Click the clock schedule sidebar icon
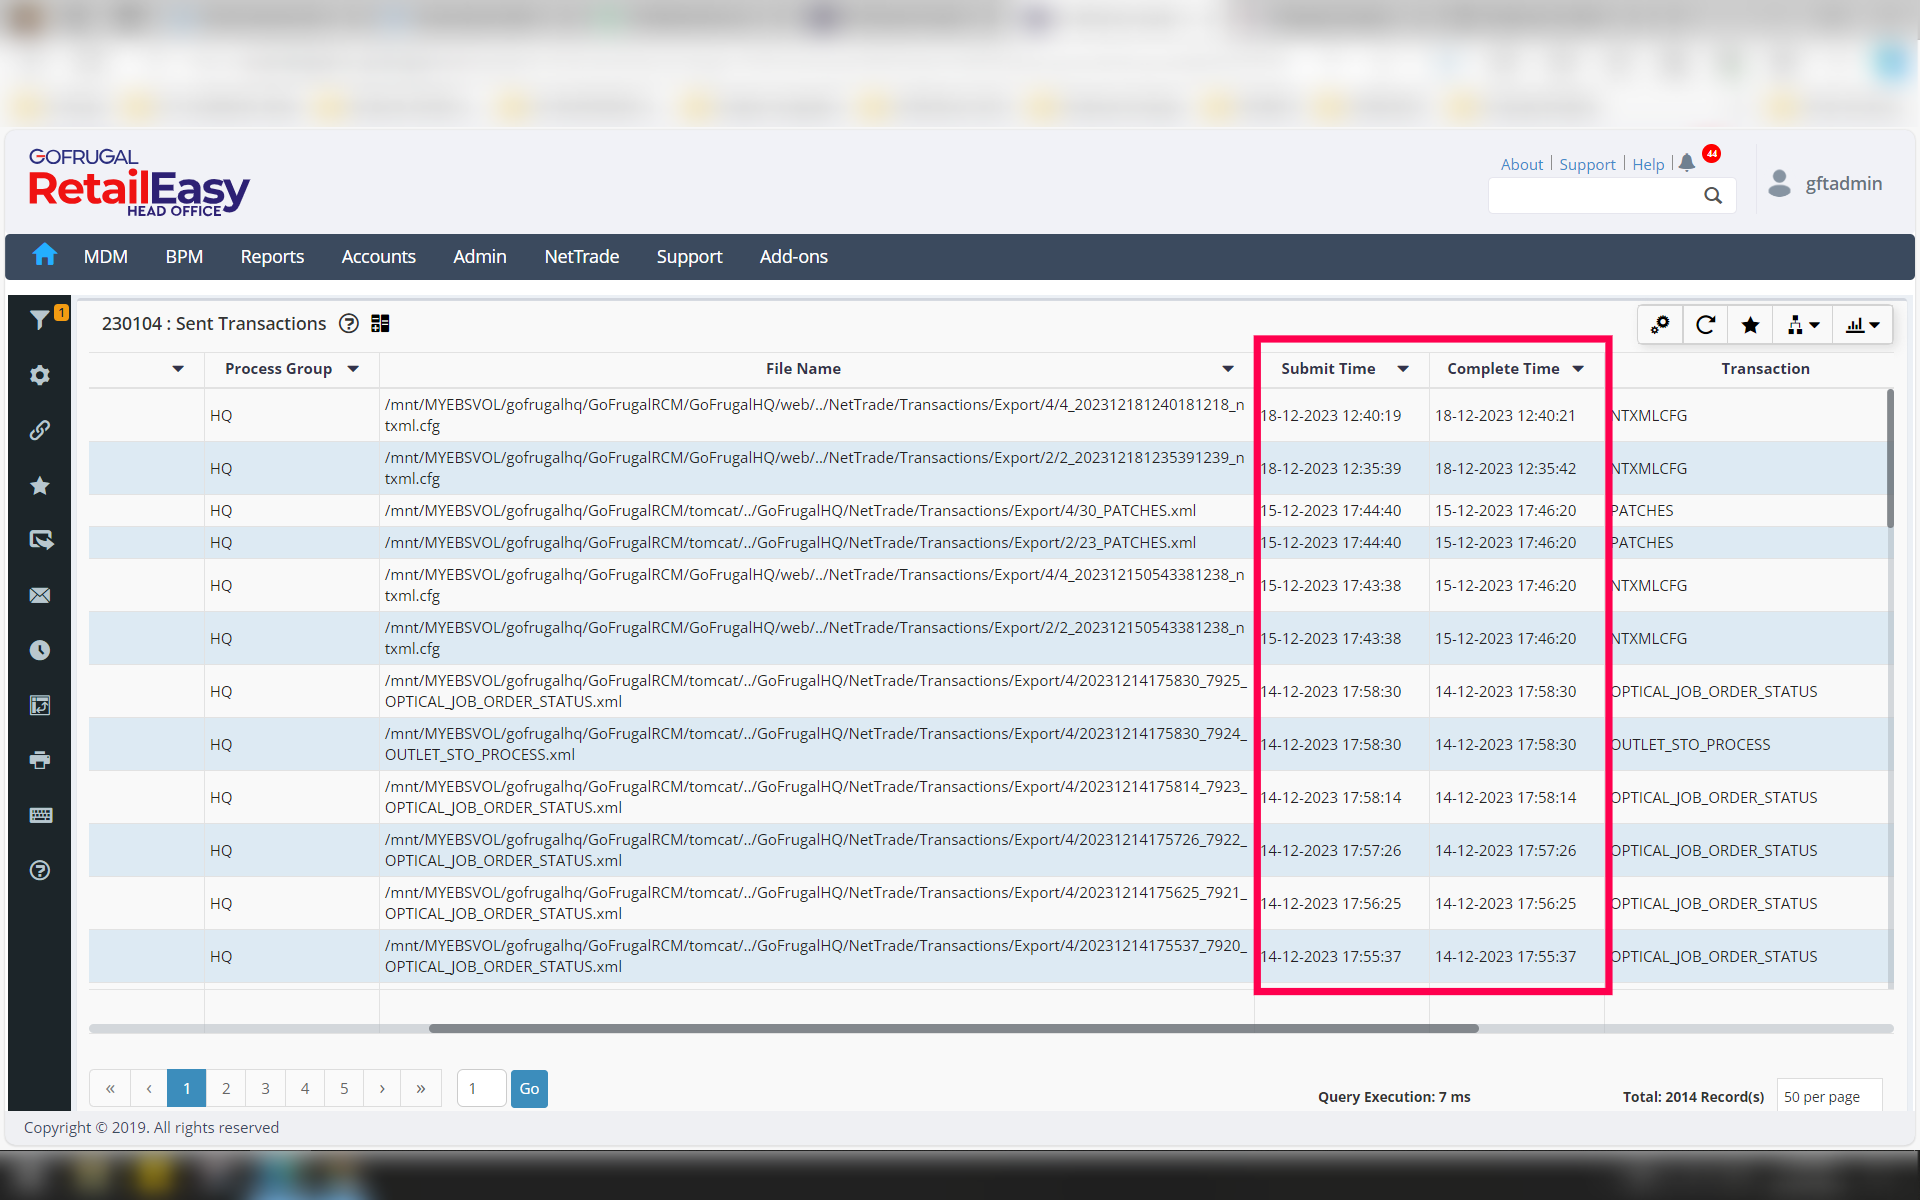The image size is (1920, 1200). coord(39,650)
